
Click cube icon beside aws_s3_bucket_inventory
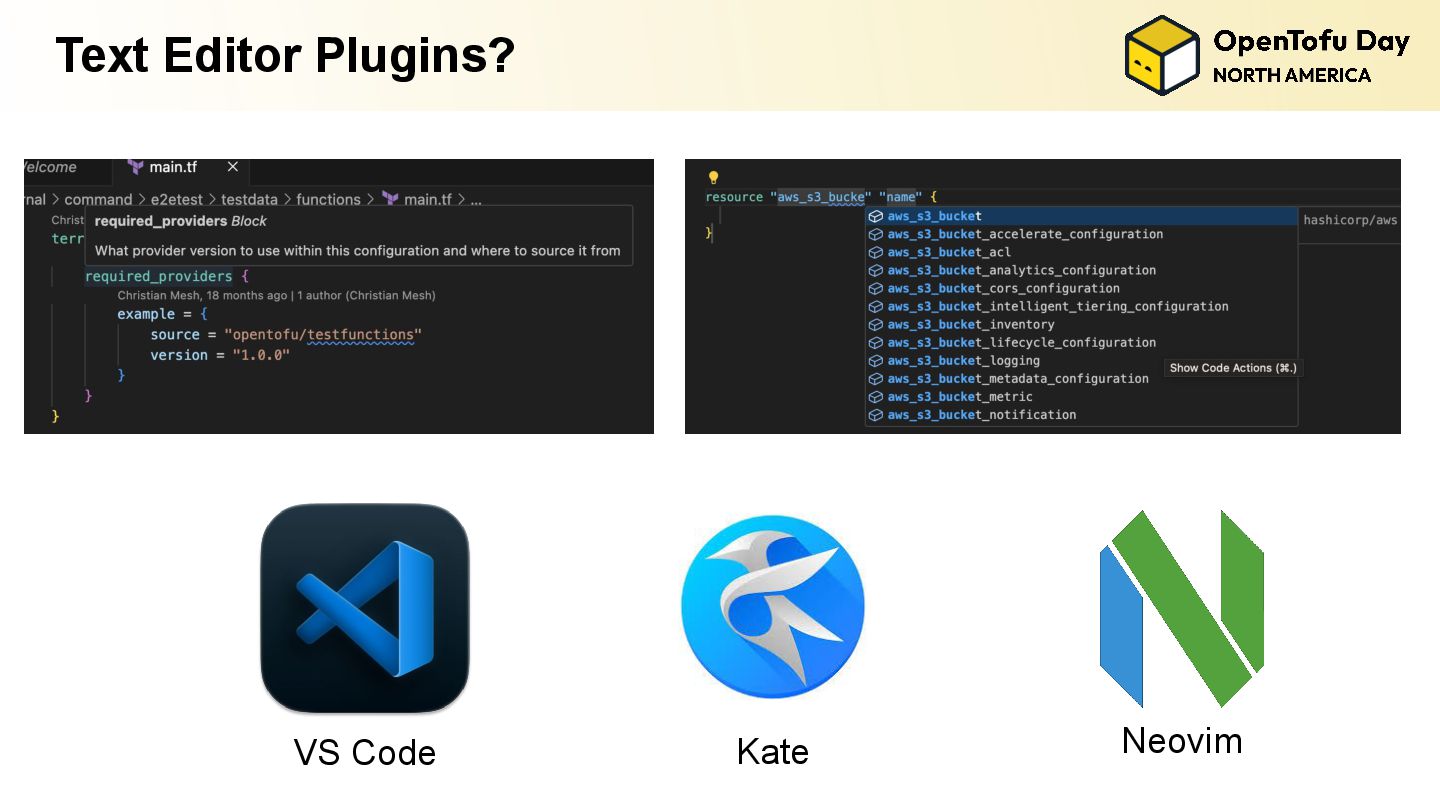875,324
